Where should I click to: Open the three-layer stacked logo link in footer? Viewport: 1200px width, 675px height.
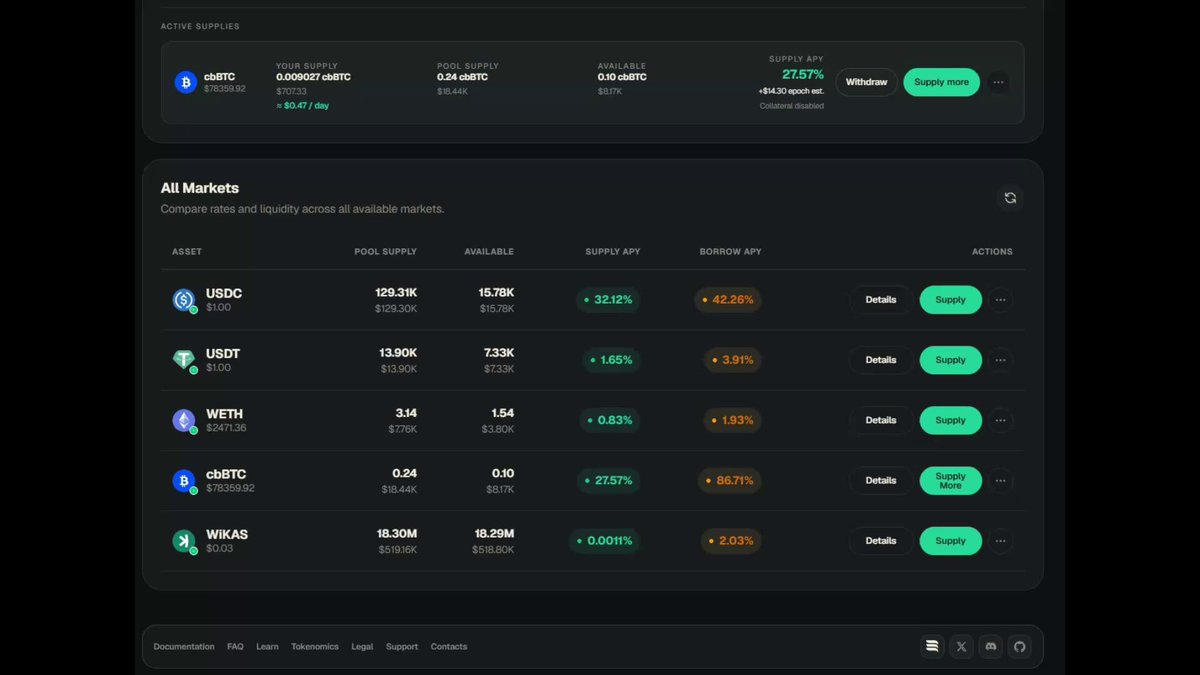click(x=932, y=647)
